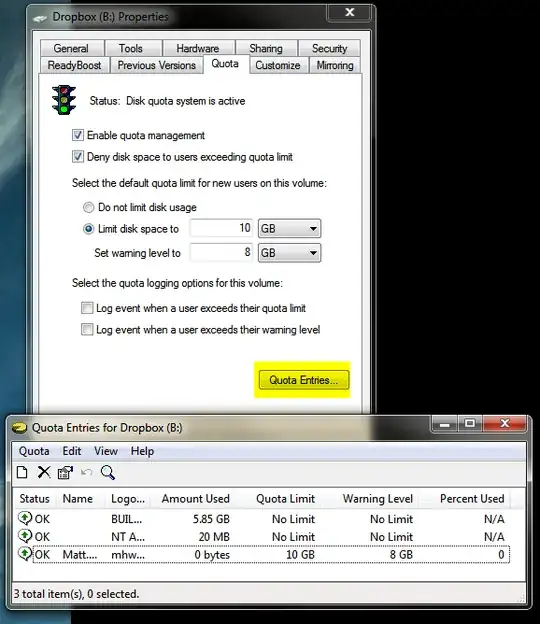Select the Quota tab
The image size is (540, 624).
click(225, 64)
